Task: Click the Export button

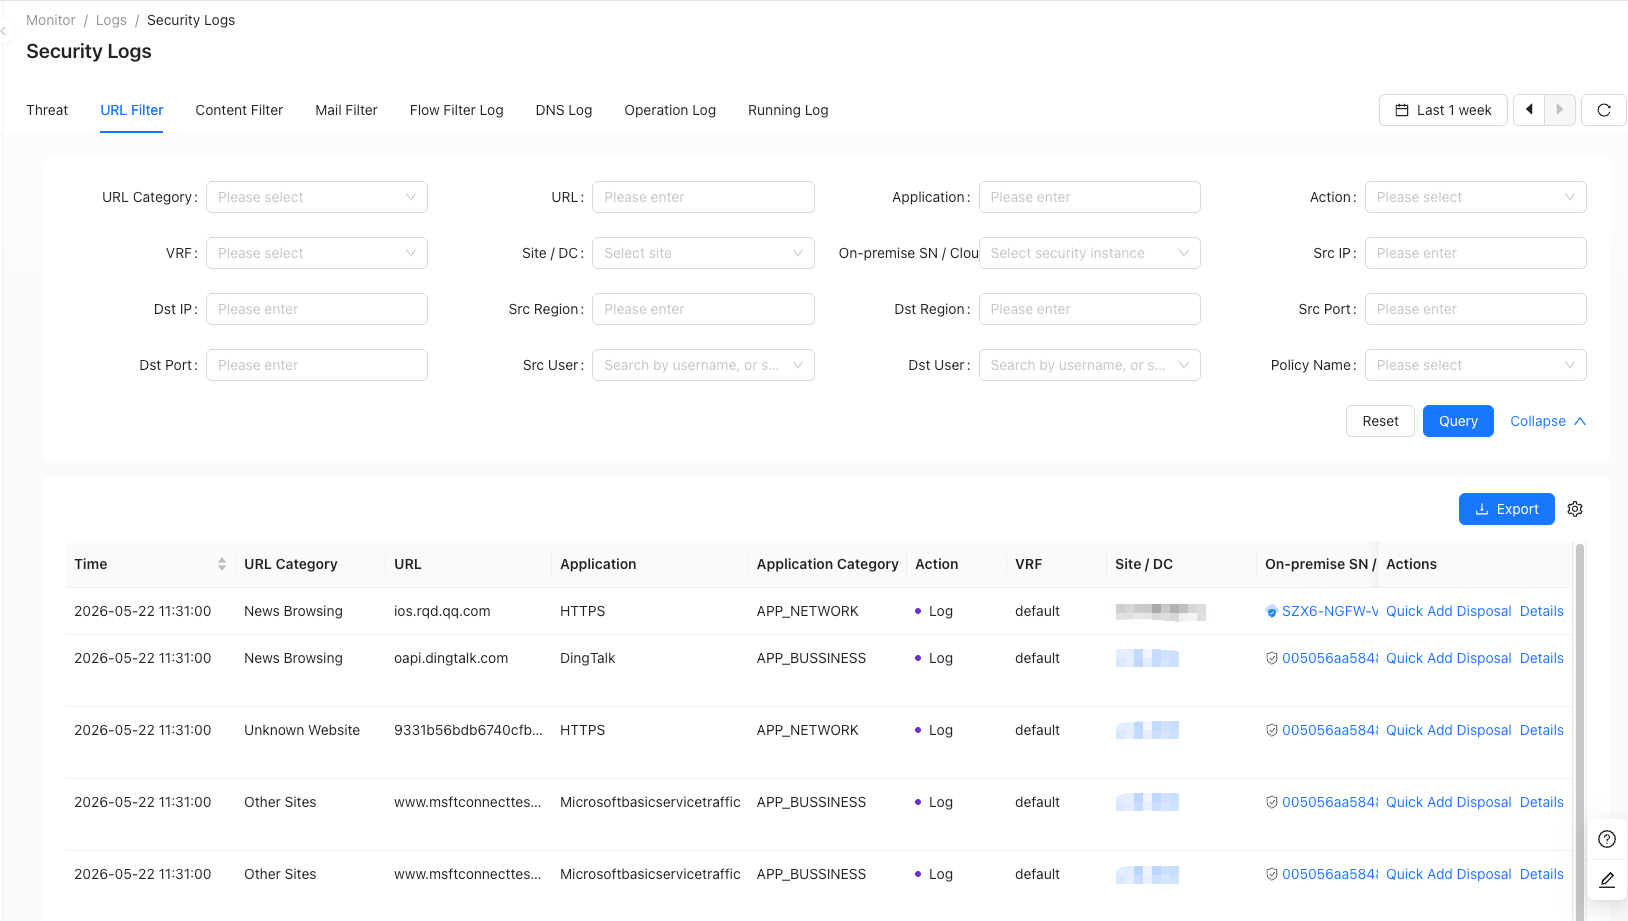Action: point(1506,509)
